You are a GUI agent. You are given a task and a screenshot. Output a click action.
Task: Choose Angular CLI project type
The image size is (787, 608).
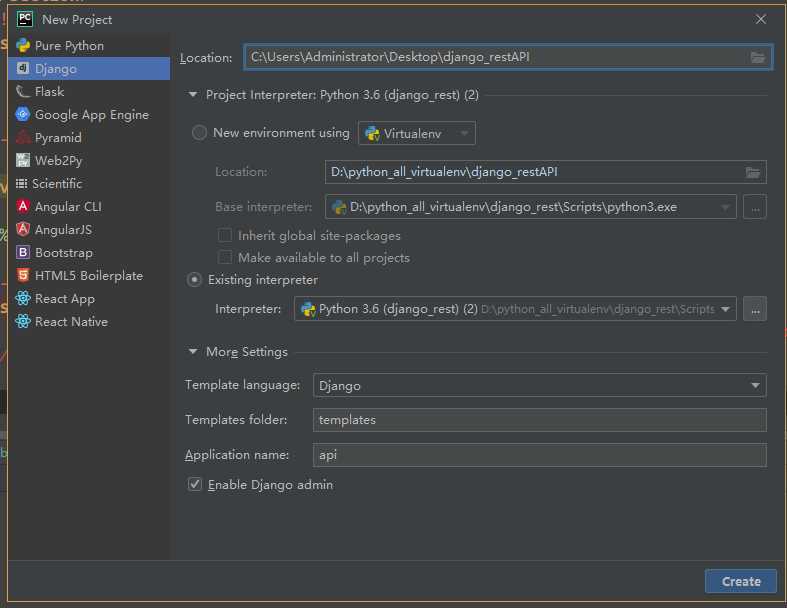(89, 206)
